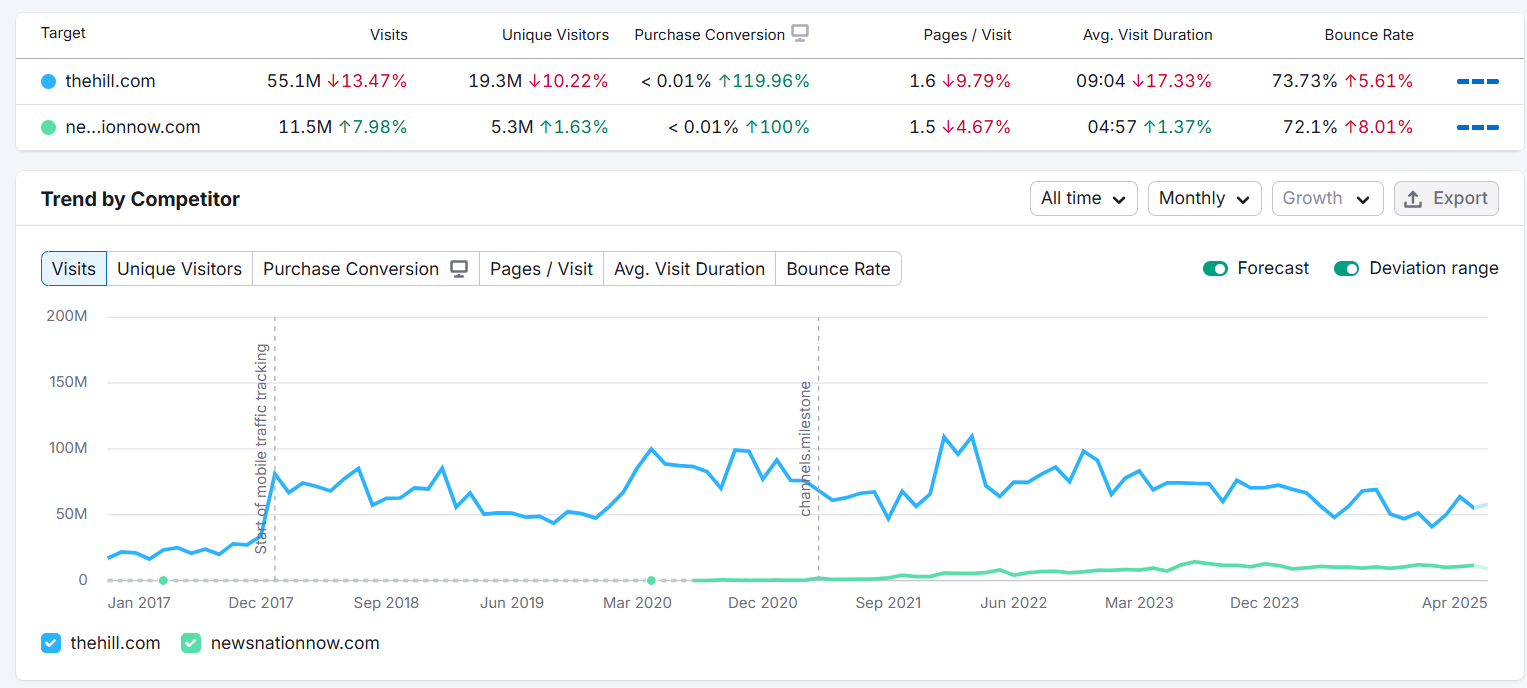
Task: Uncheck thehill.com legend checkbox
Action: tap(51, 643)
